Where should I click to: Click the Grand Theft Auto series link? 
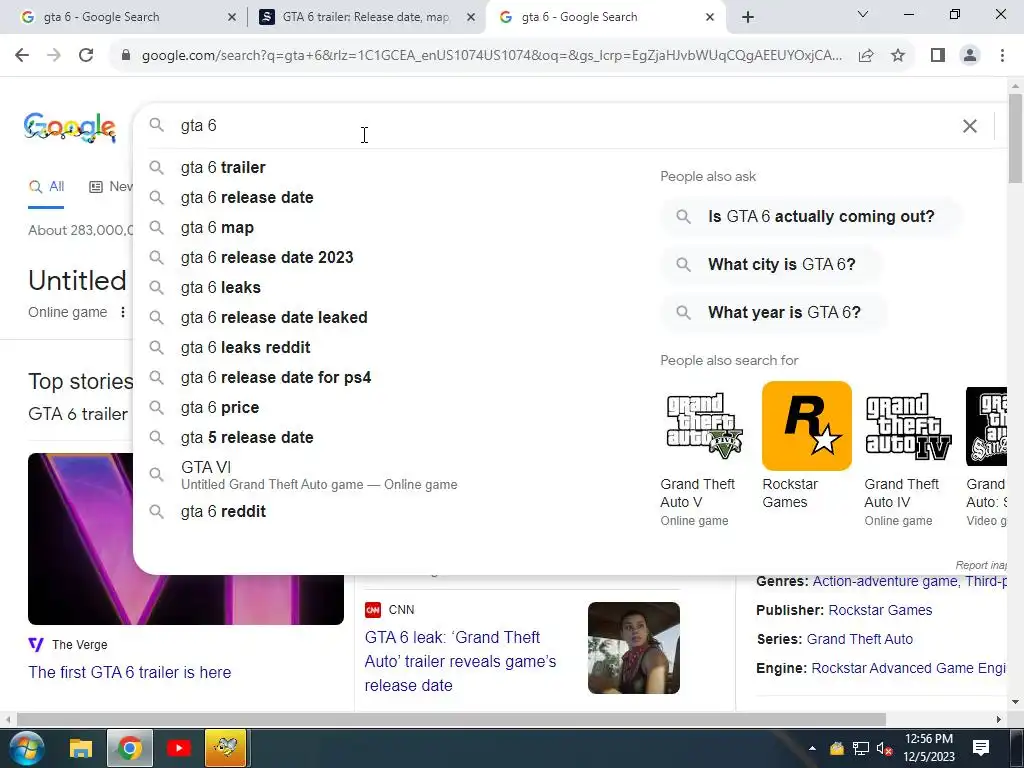click(859, 639)
